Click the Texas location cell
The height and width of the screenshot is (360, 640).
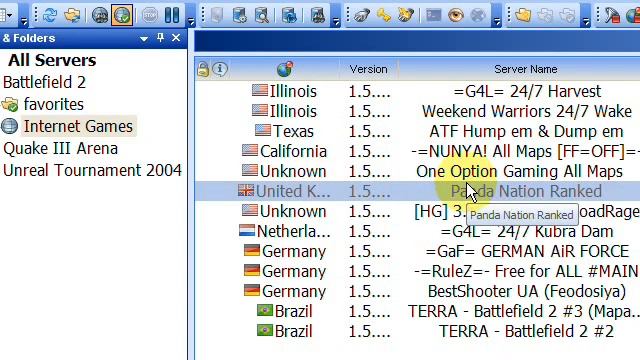pos(284,131)
